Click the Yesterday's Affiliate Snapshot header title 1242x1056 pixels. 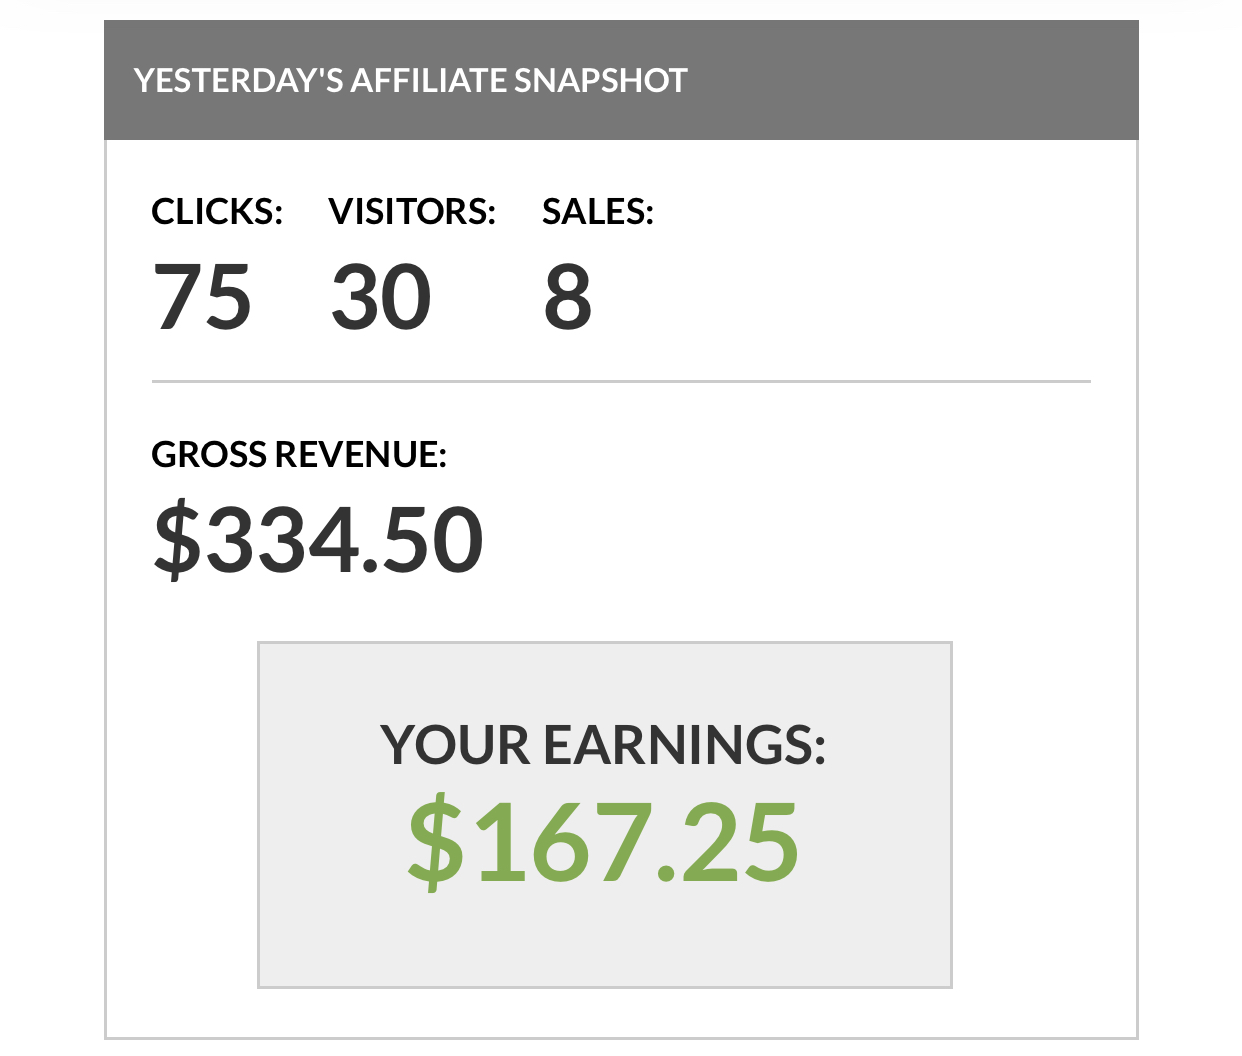(410, 81)
